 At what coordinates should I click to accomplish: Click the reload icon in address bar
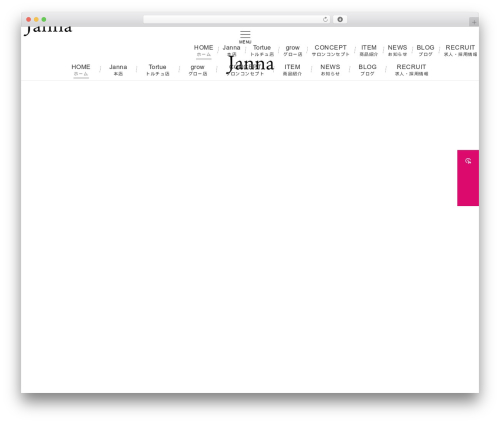[325, 20]
